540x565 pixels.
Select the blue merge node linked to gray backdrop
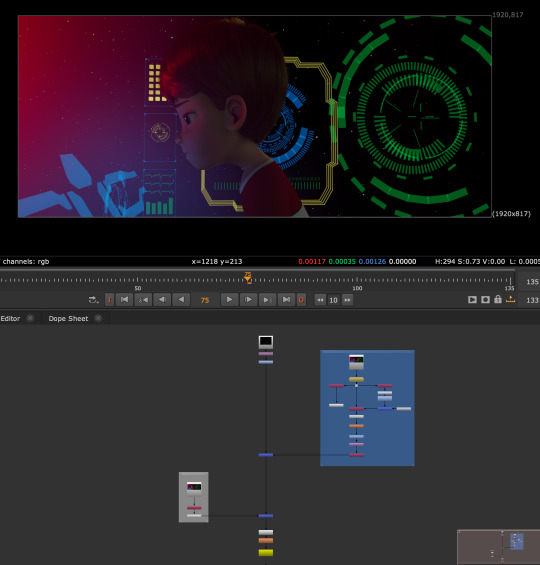(266, 516)
